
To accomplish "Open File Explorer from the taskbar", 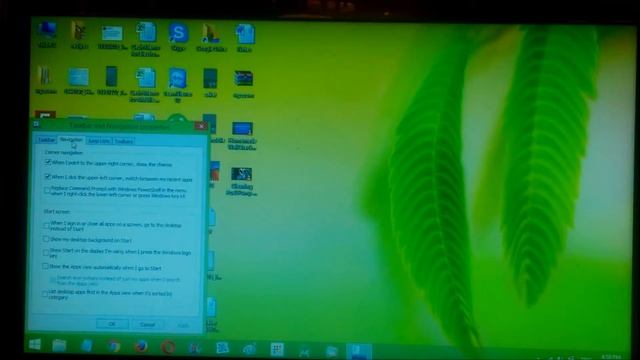I will pyautogui.click(x=59, y=346).
